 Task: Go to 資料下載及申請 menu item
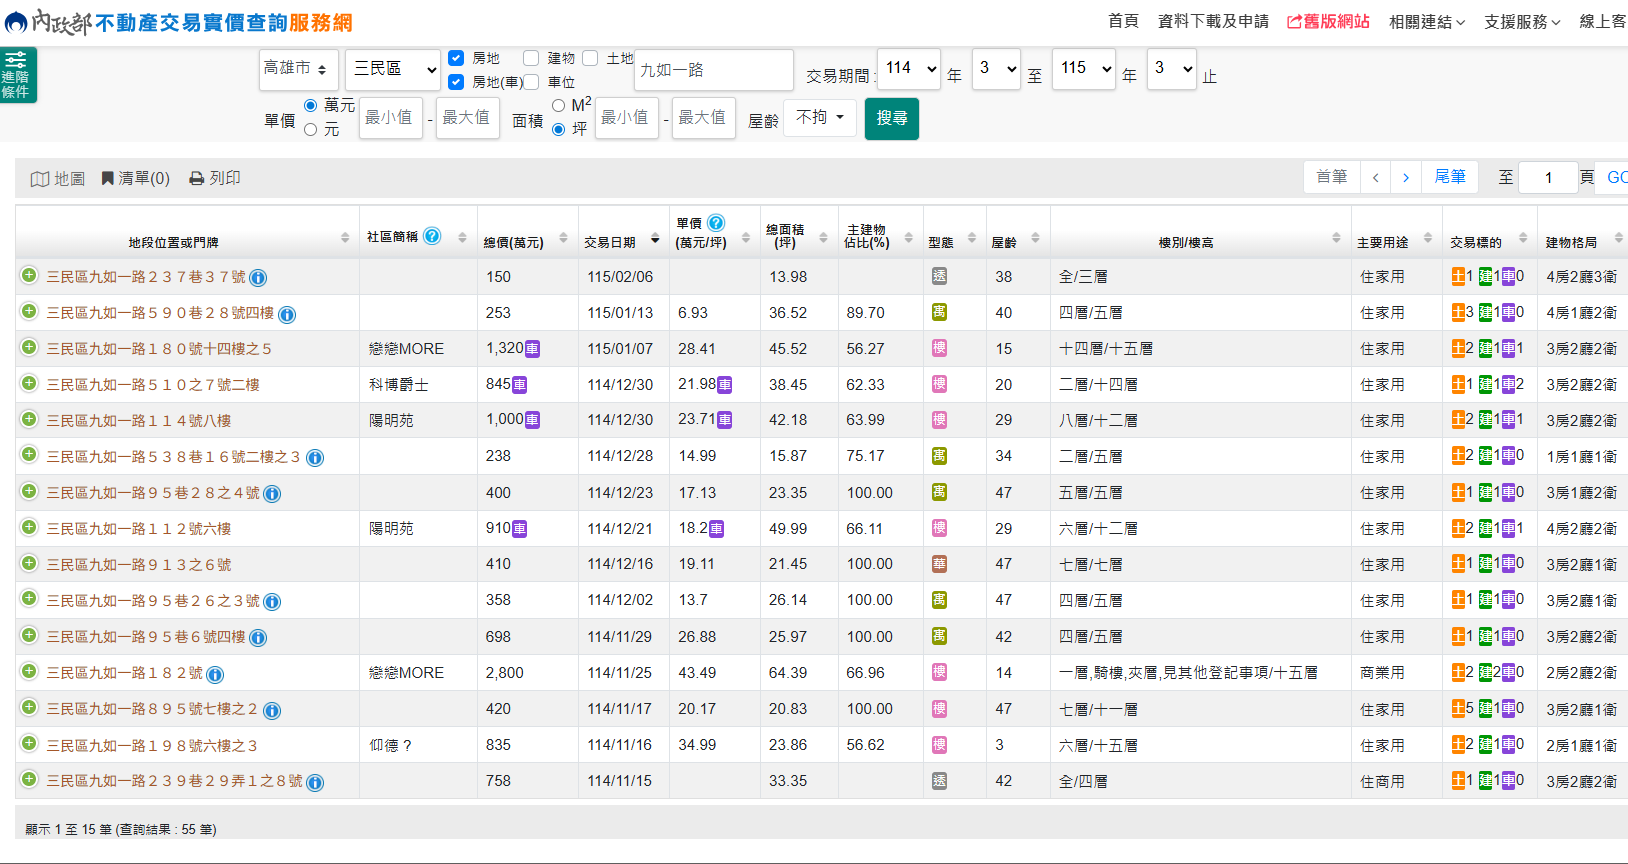pyautogui.click(x=1212, y=21)
